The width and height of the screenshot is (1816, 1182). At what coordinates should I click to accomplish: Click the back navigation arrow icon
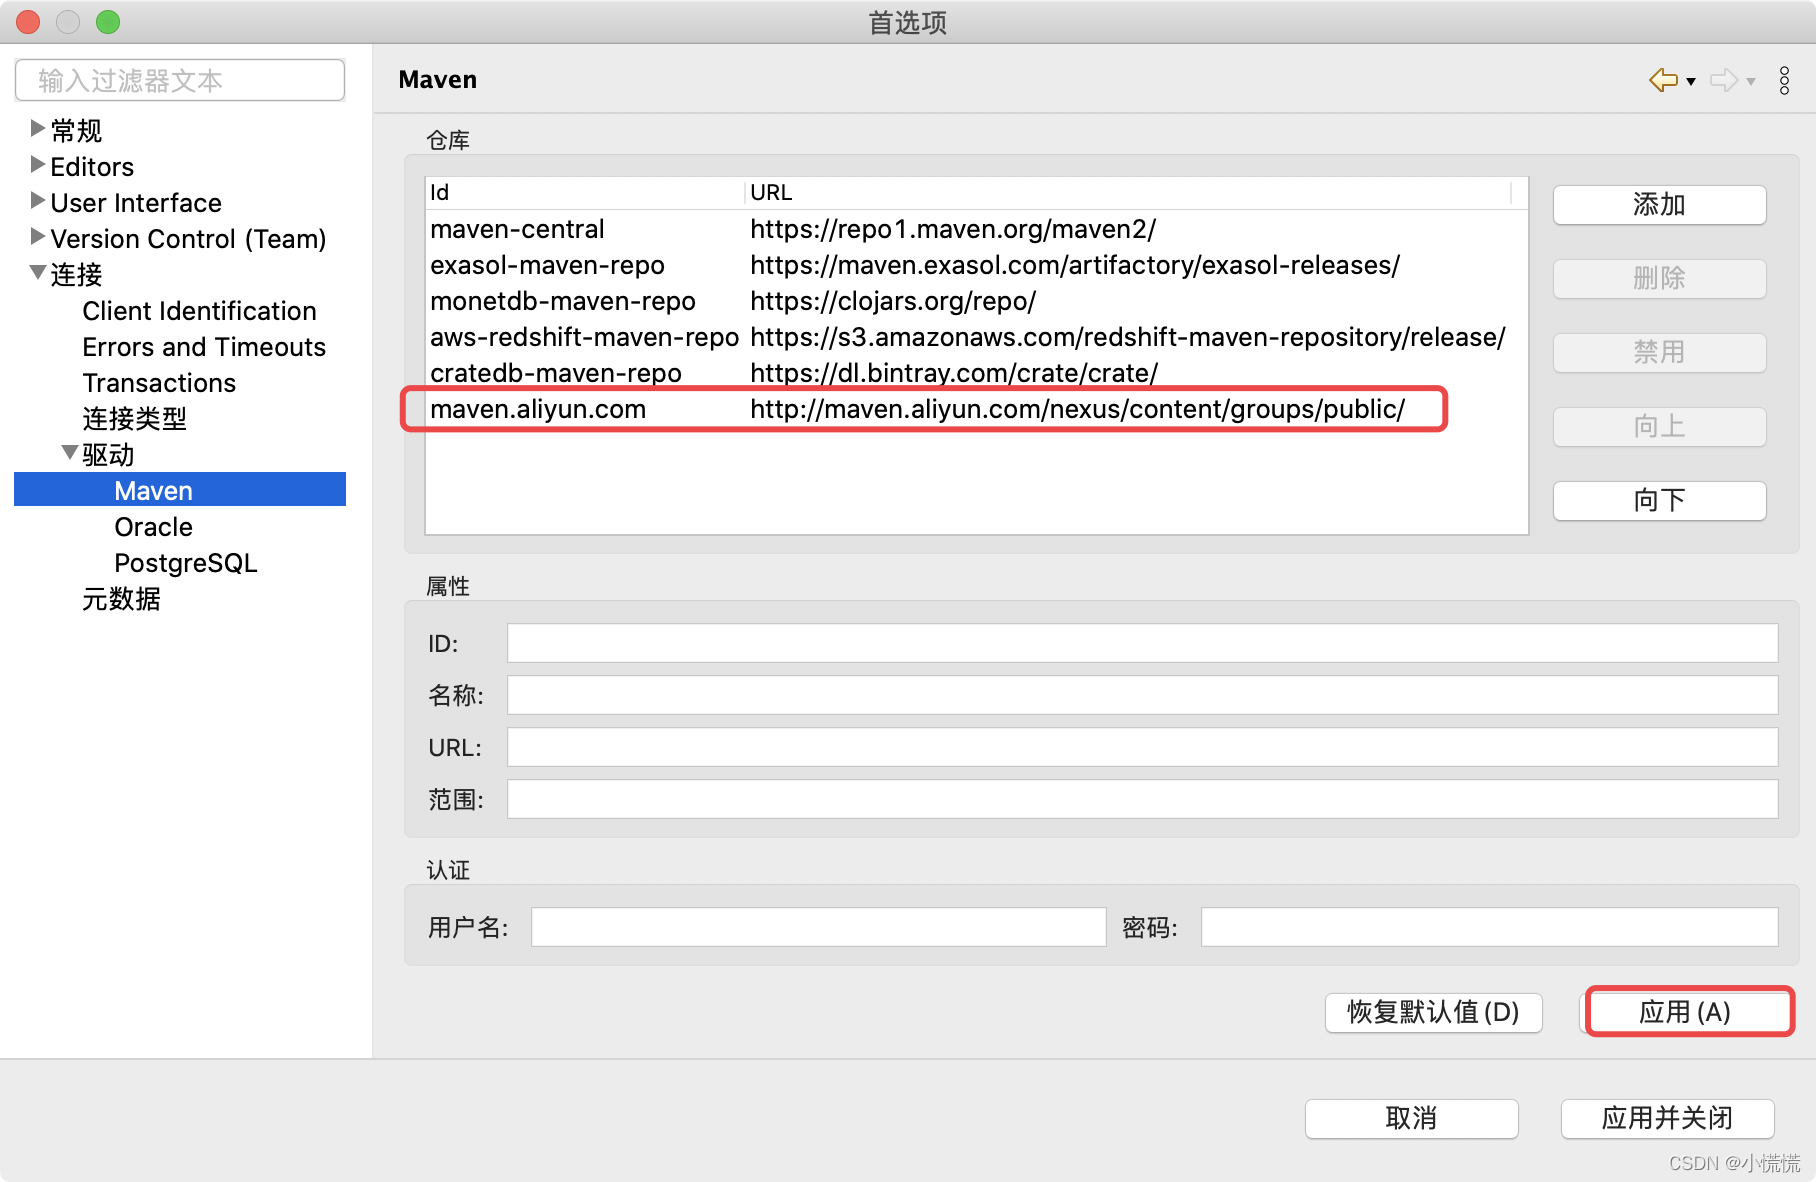1663,80
